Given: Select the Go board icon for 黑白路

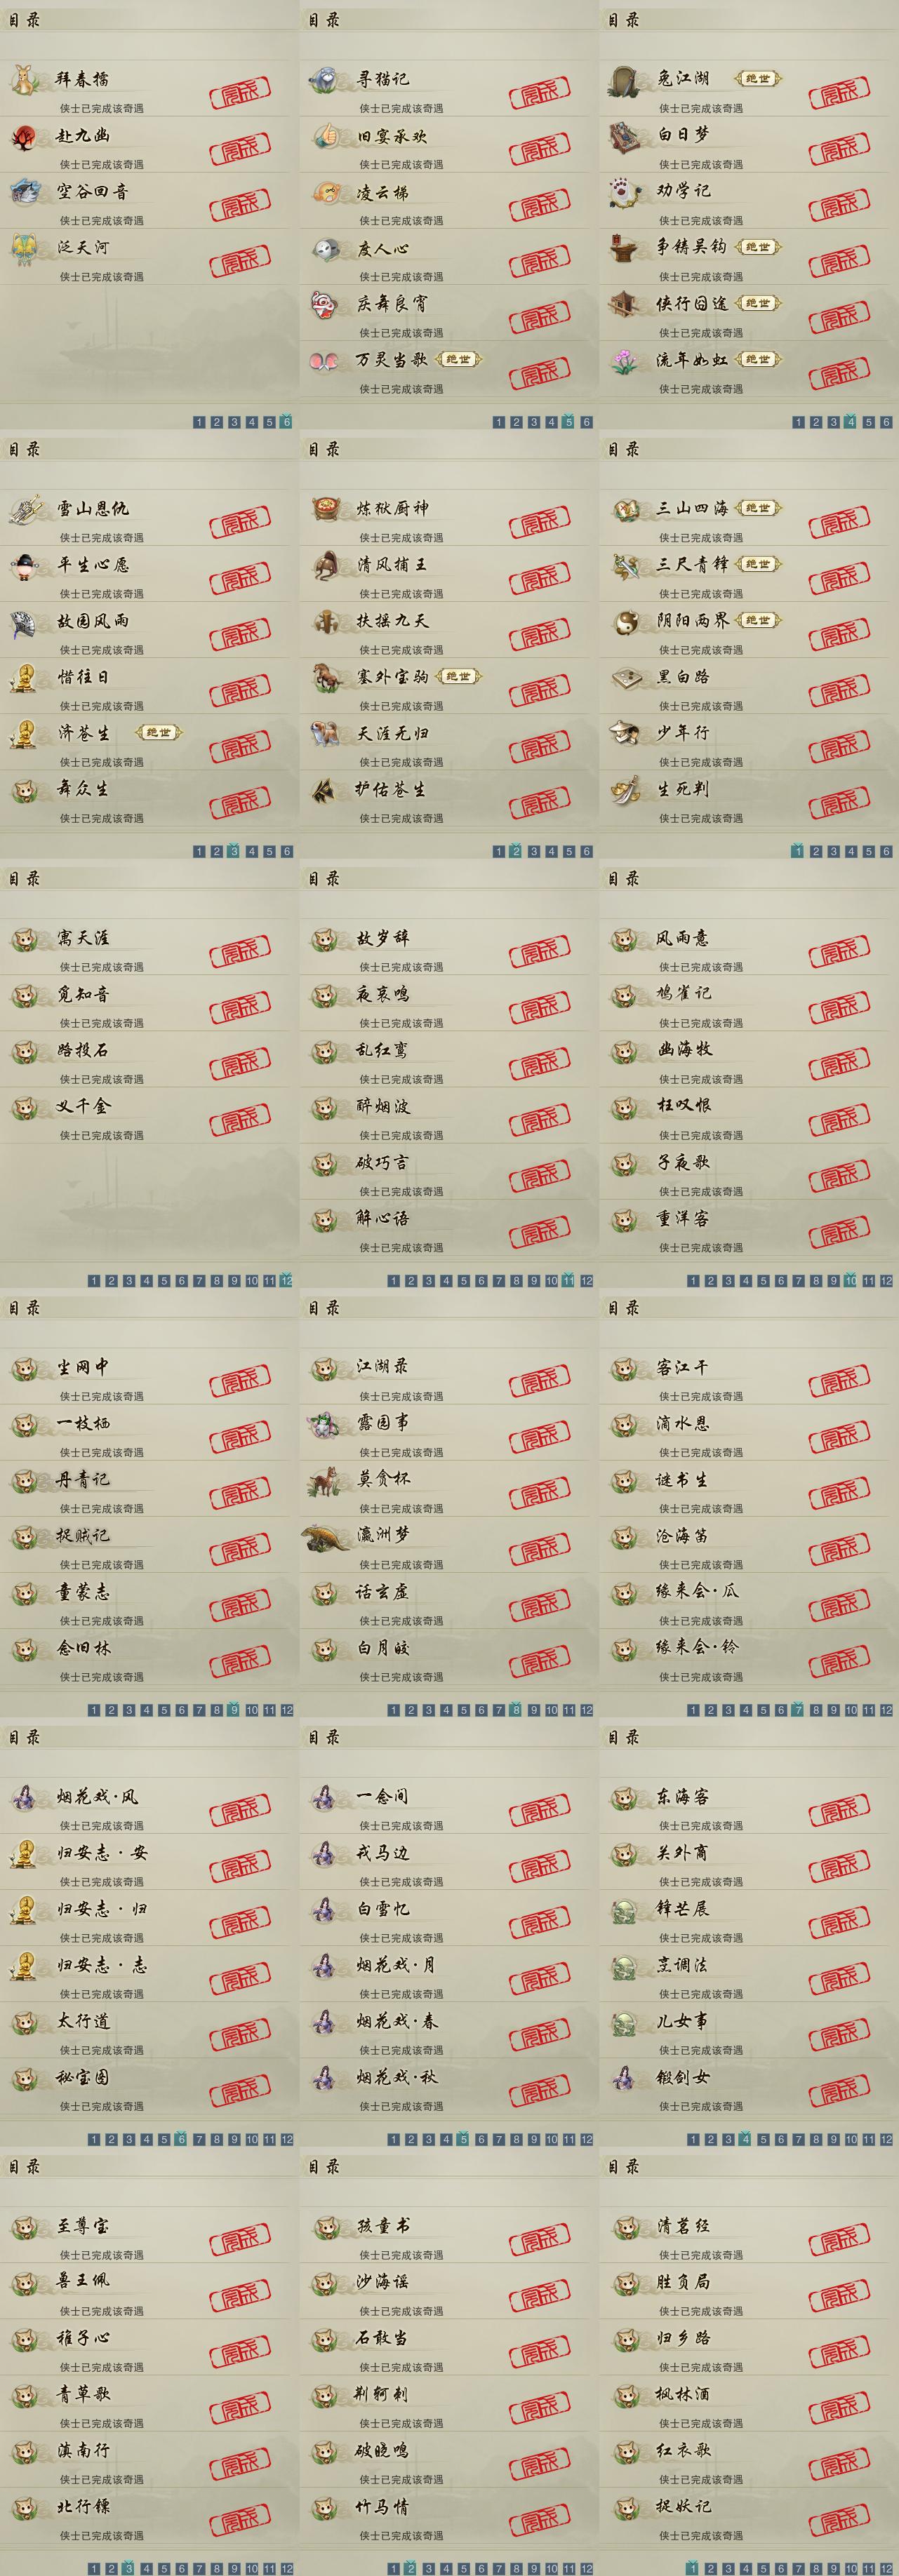Looking at the screenshot, I should point(625,677).
